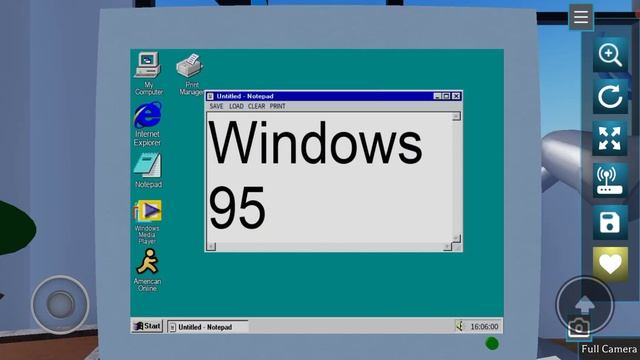640x360 pixels.
Task: Click SAVE in the Notepad menu
Action: pyautogui.click(x=216, y=106)
